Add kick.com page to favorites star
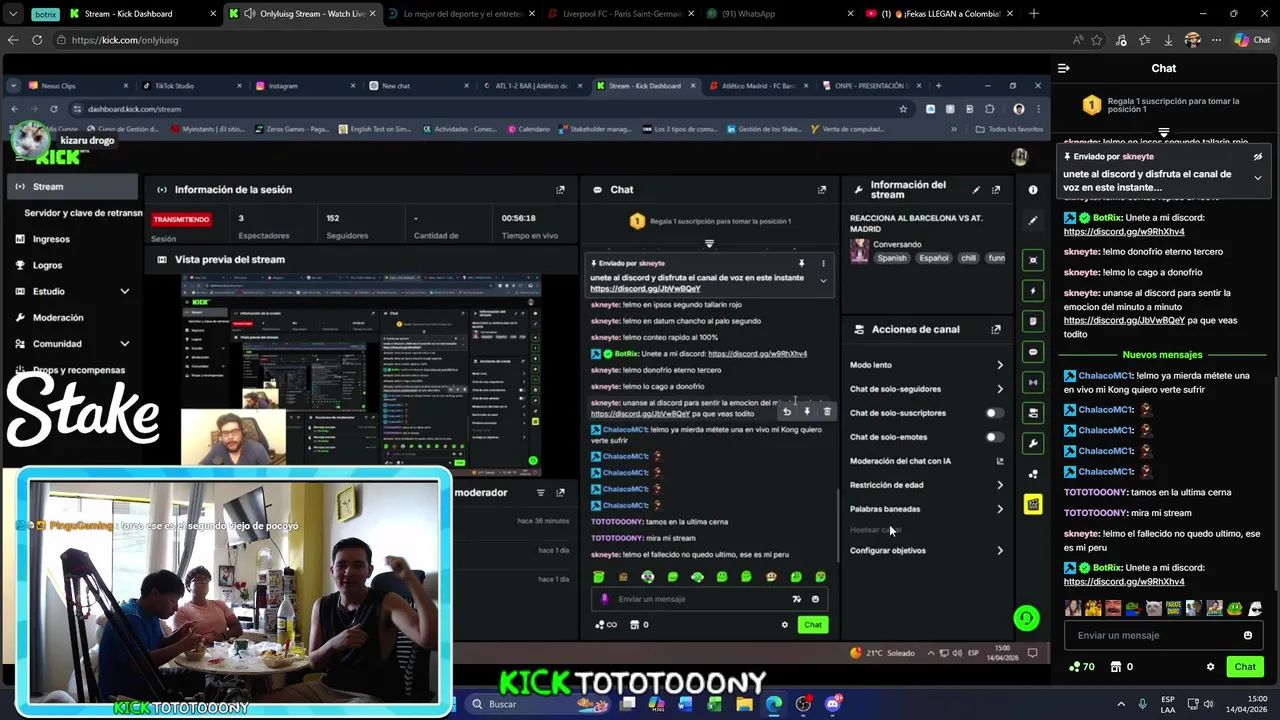The image size is (1280, 720). [x=1097, y=40]
